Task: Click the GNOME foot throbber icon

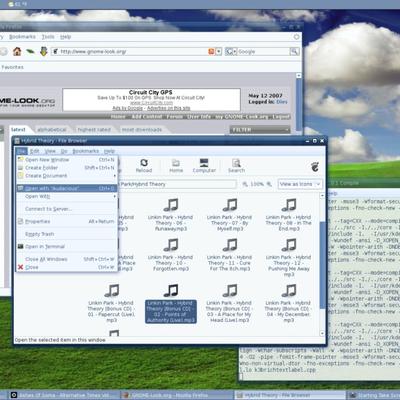Action: tap(315, 166)
